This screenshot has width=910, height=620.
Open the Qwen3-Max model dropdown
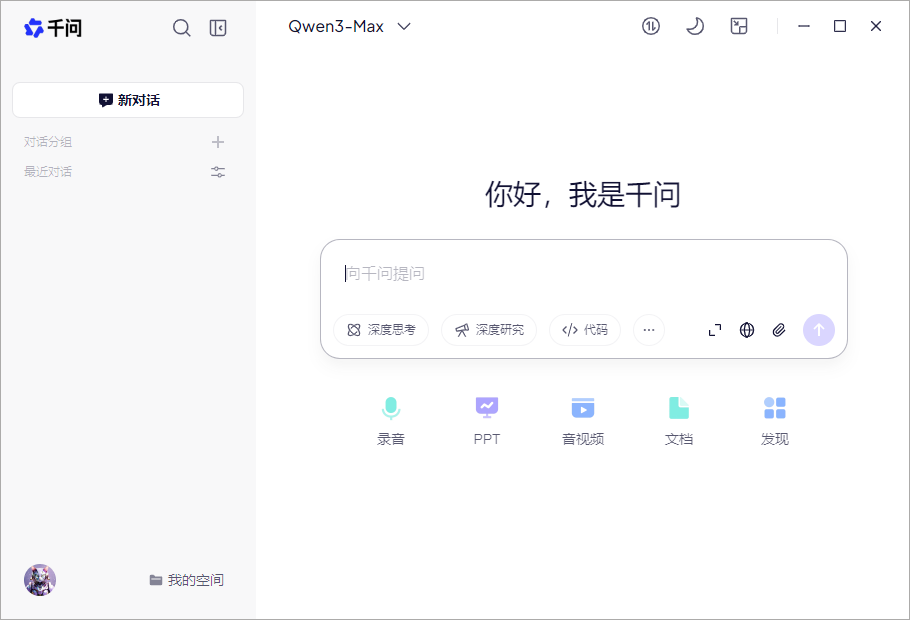pos(349,26)
